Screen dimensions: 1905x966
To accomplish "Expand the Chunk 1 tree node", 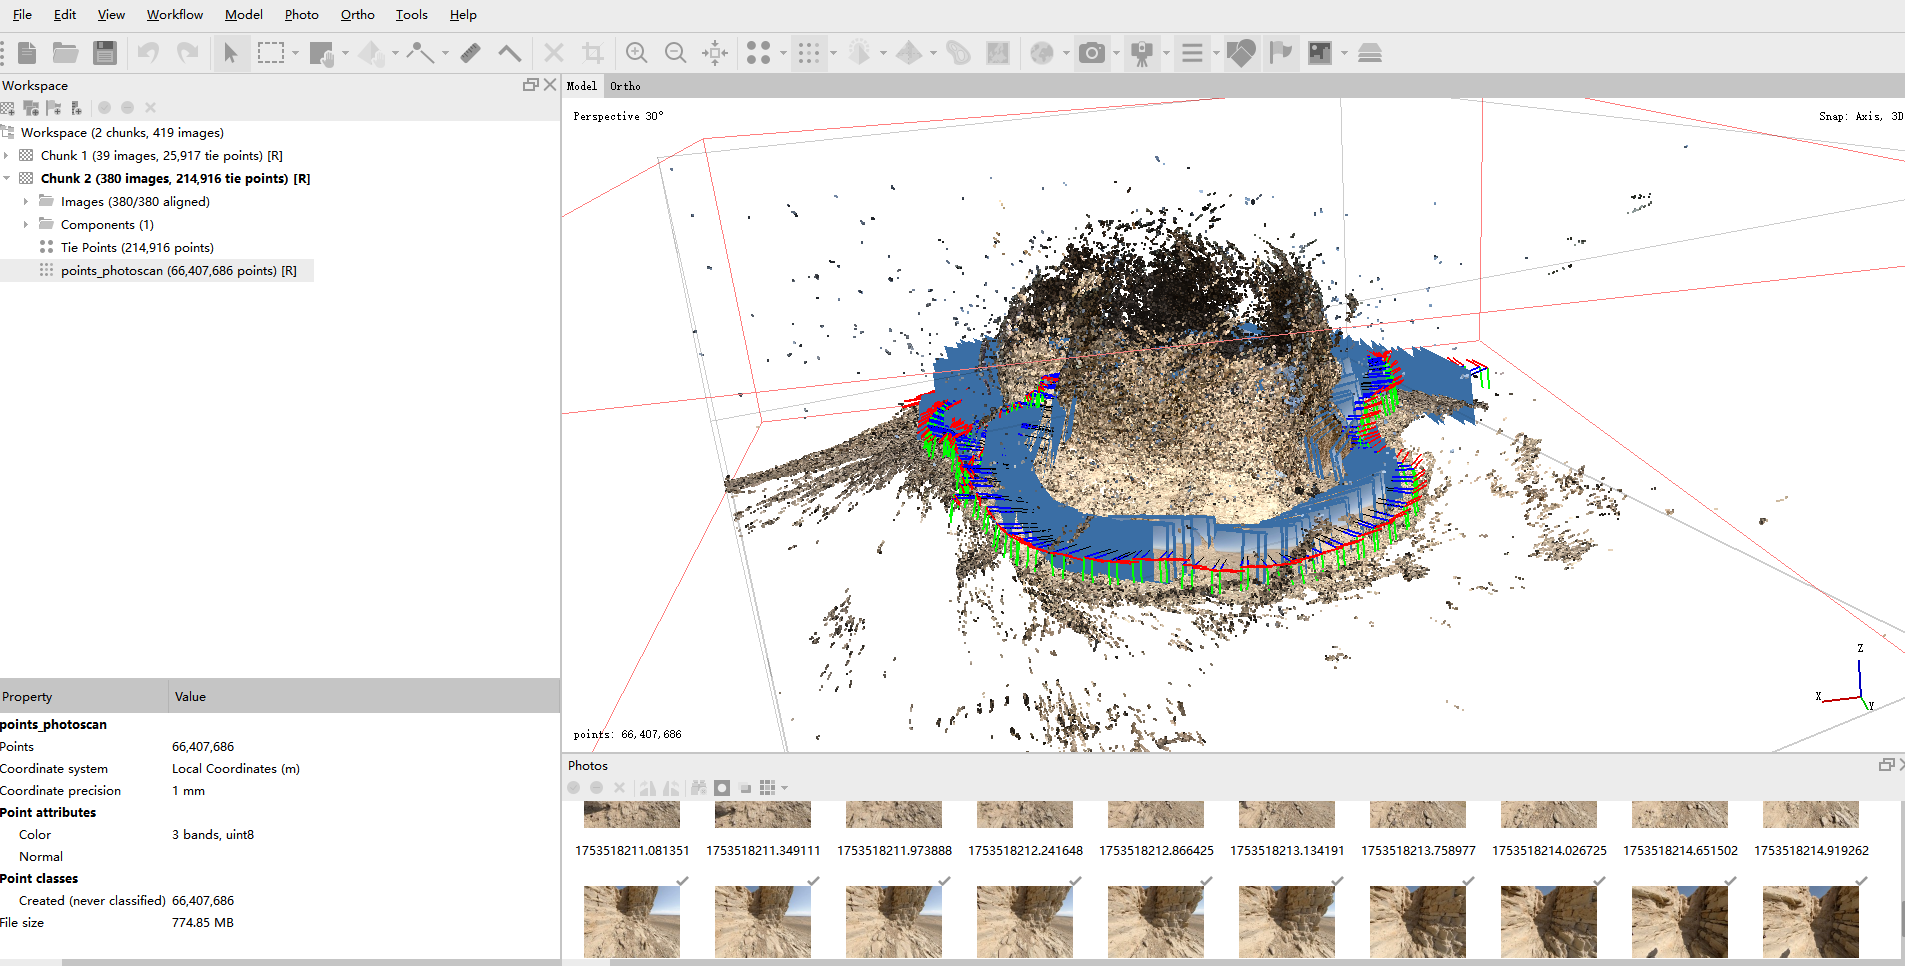I will click(x=7, y=156).
